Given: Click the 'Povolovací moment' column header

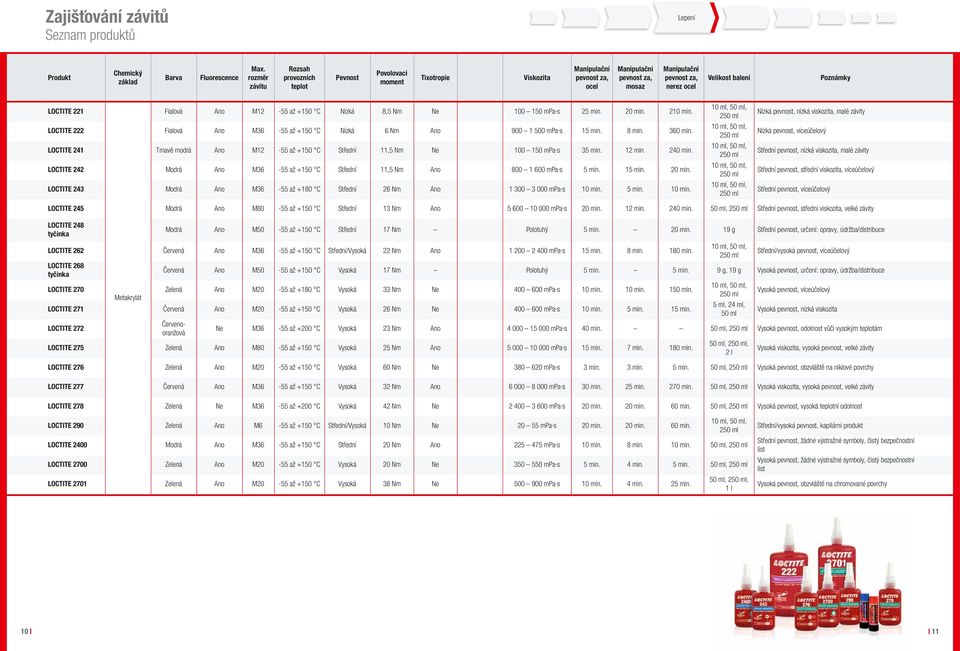Looking at the screenshot, I should [x=392, y=78].
